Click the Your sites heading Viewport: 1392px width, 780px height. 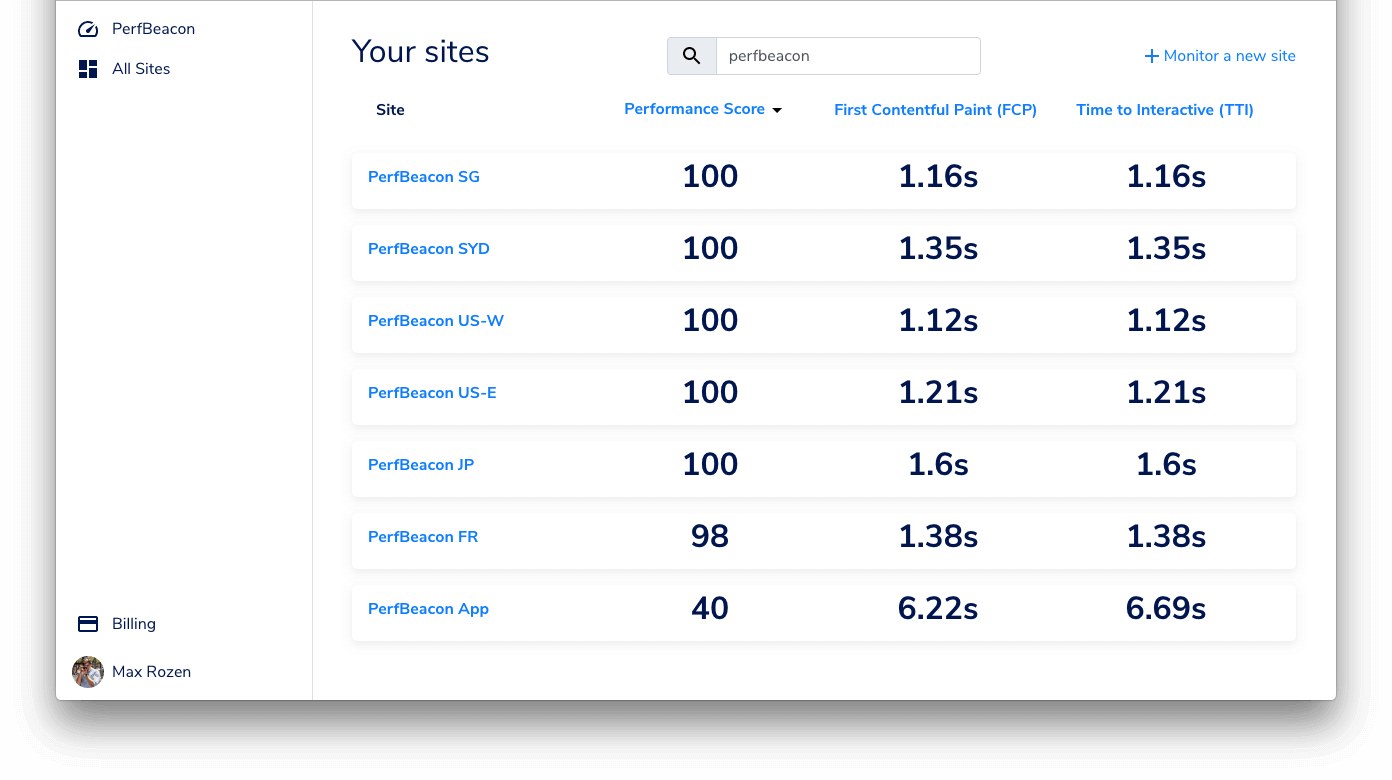[x=420, y=52]
